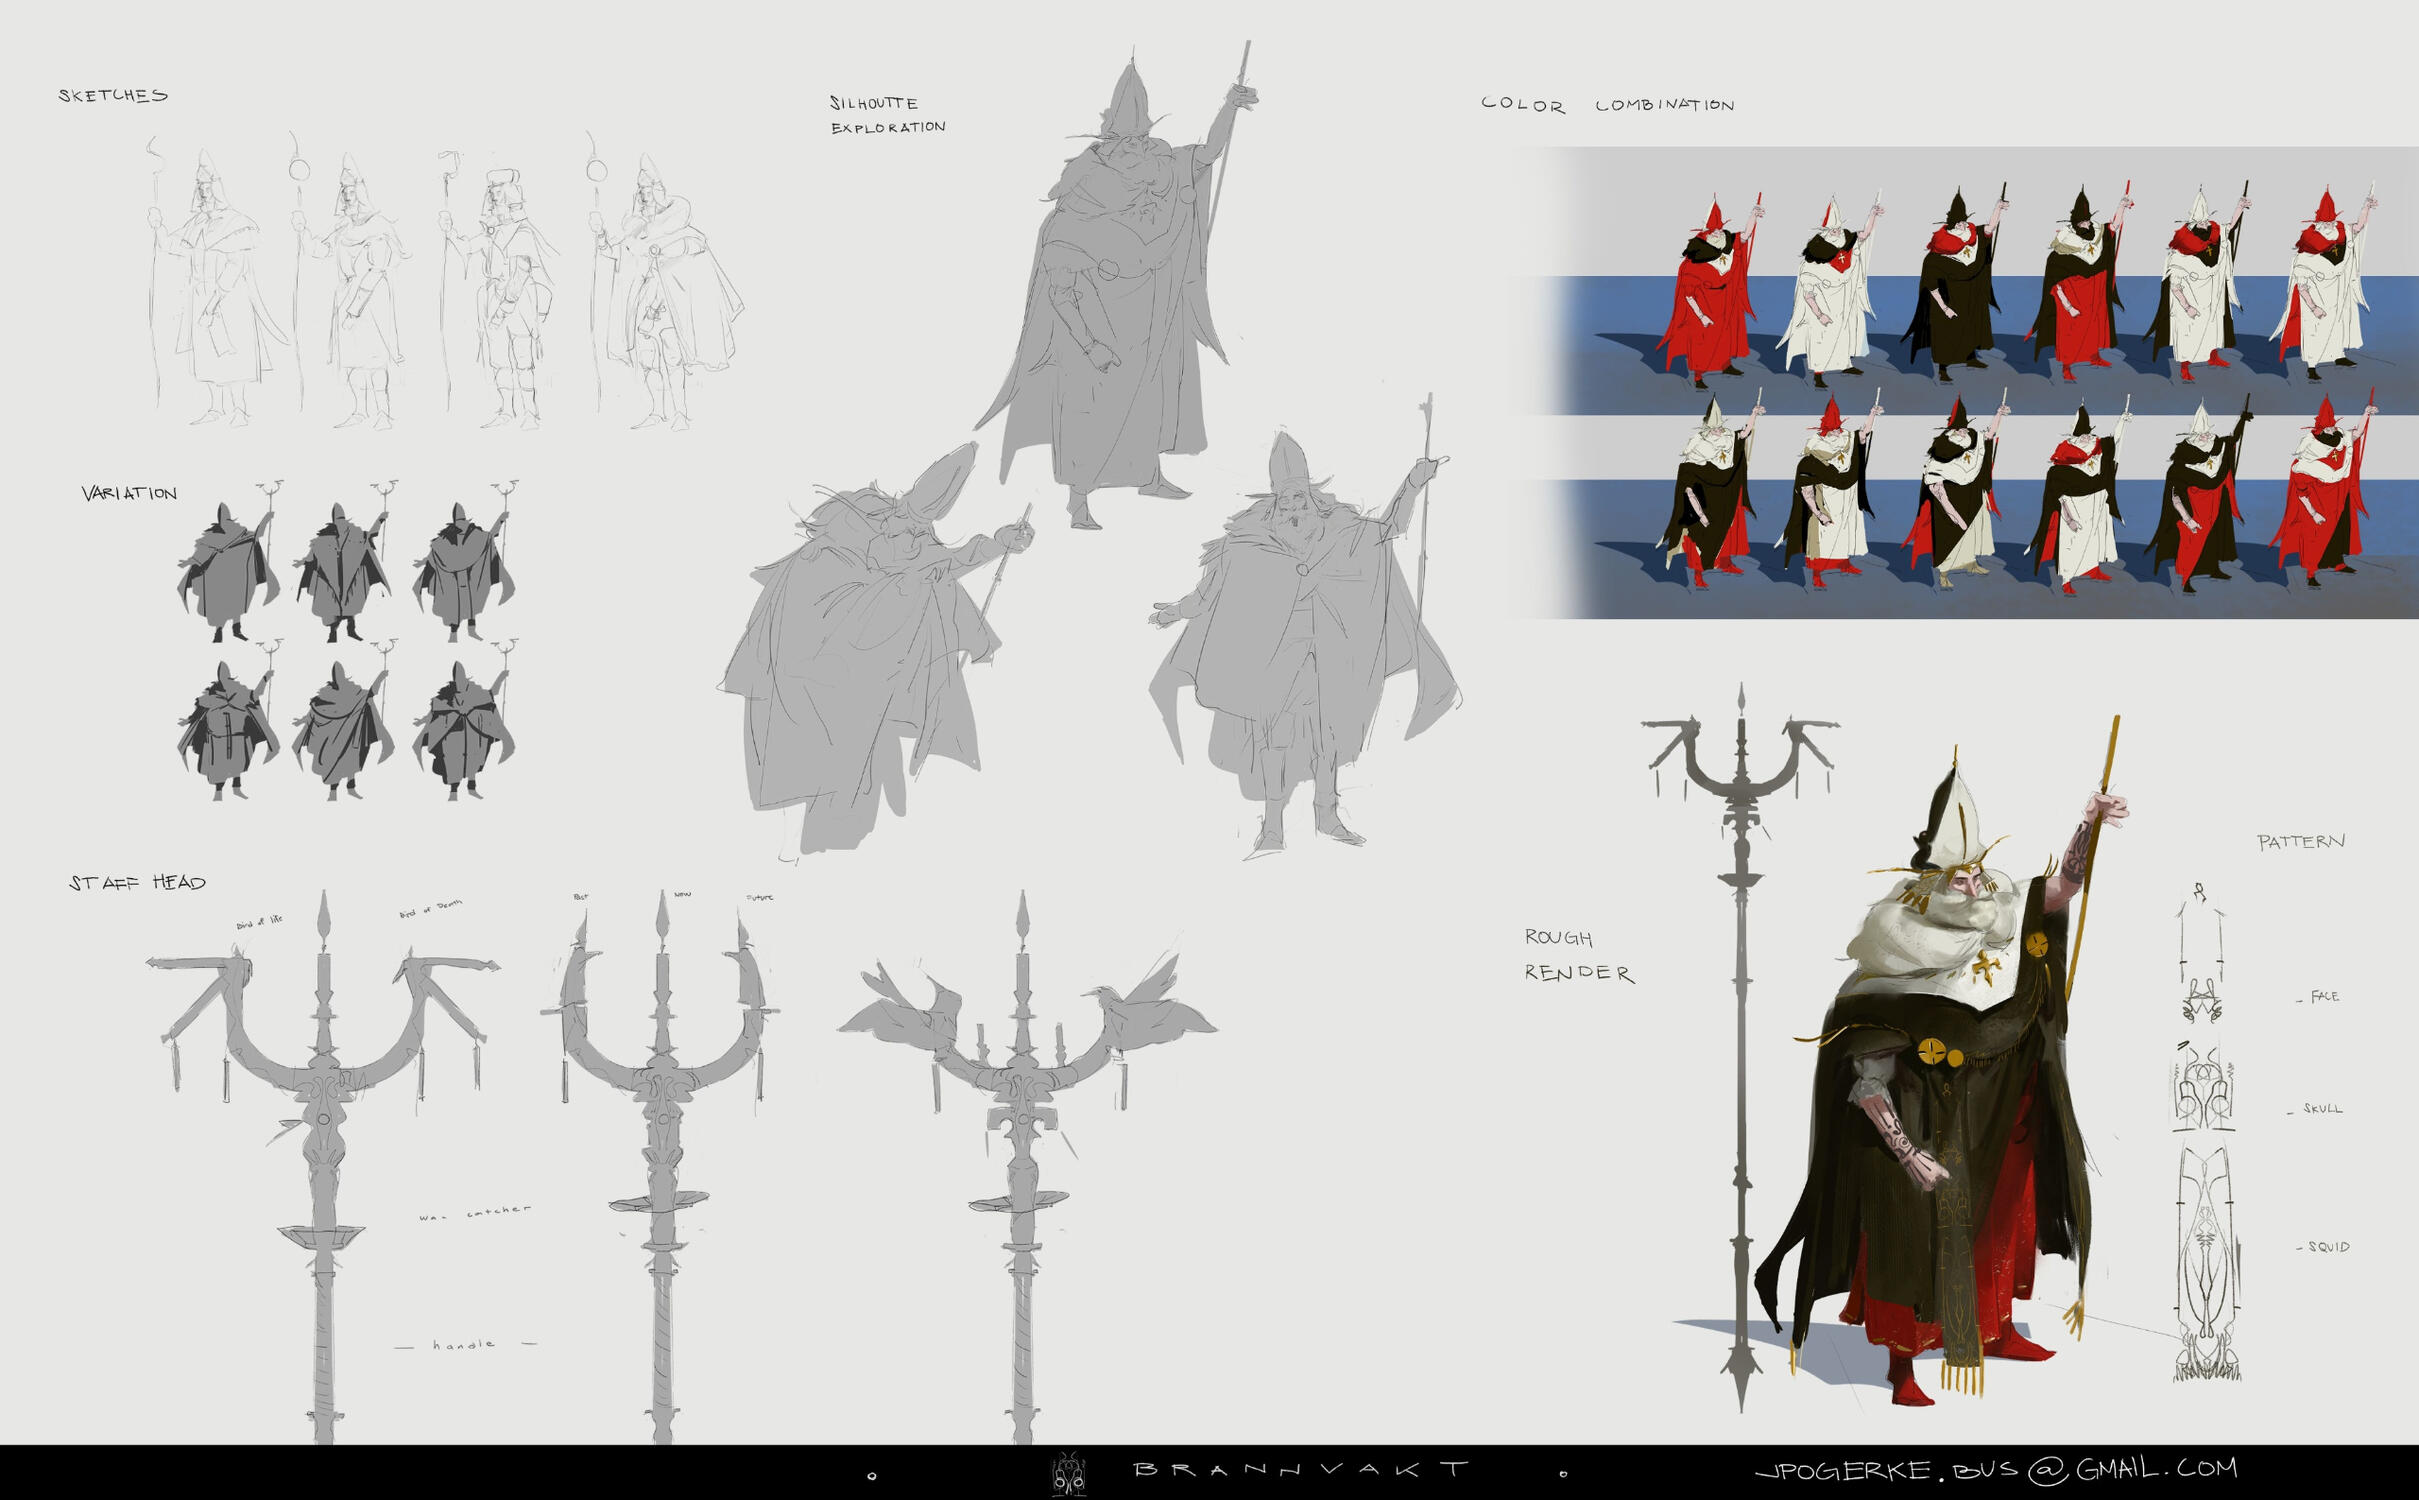The width and height of the screenshot is (2419, 1500).
Task: Click the Brannvakt logo emblem in footer
Action: 1069,1474
